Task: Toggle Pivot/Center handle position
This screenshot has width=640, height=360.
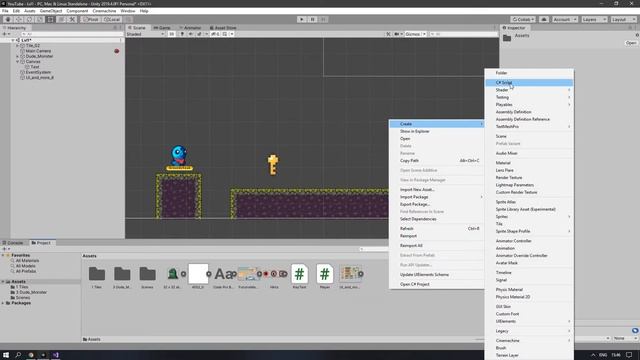Action: tap(91, 19)
